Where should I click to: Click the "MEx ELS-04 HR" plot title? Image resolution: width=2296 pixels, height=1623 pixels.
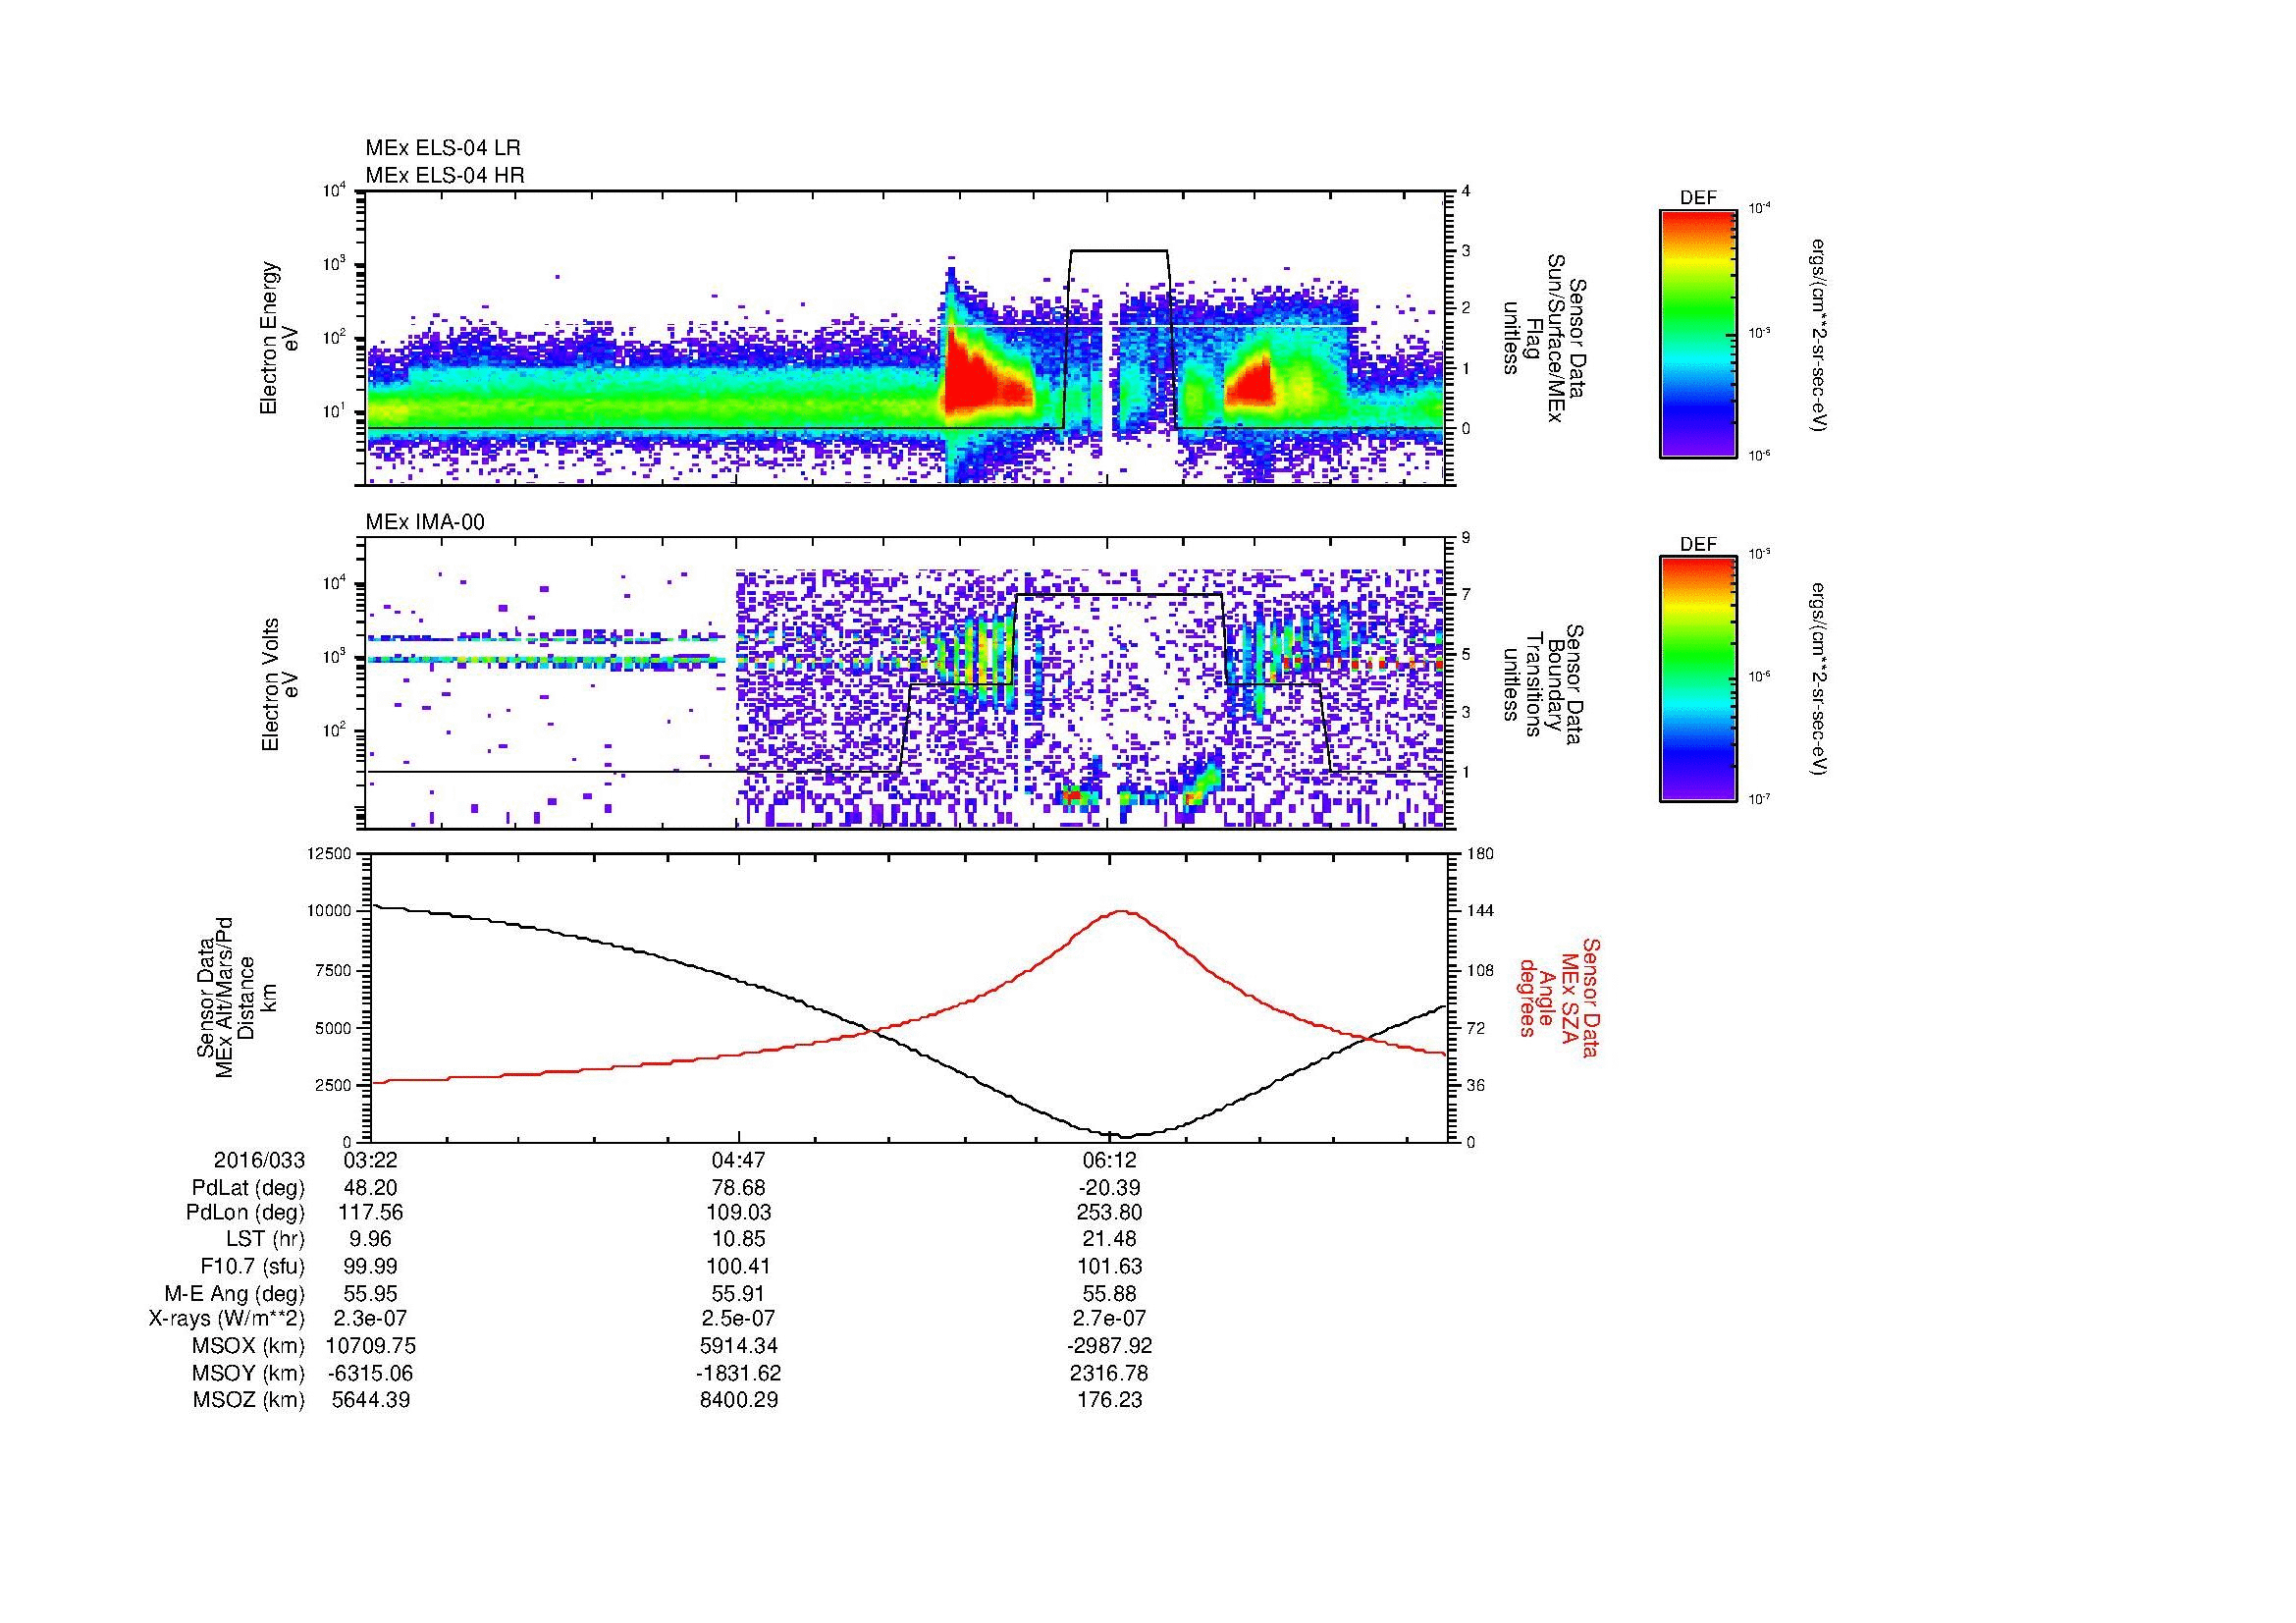point(445,175)
